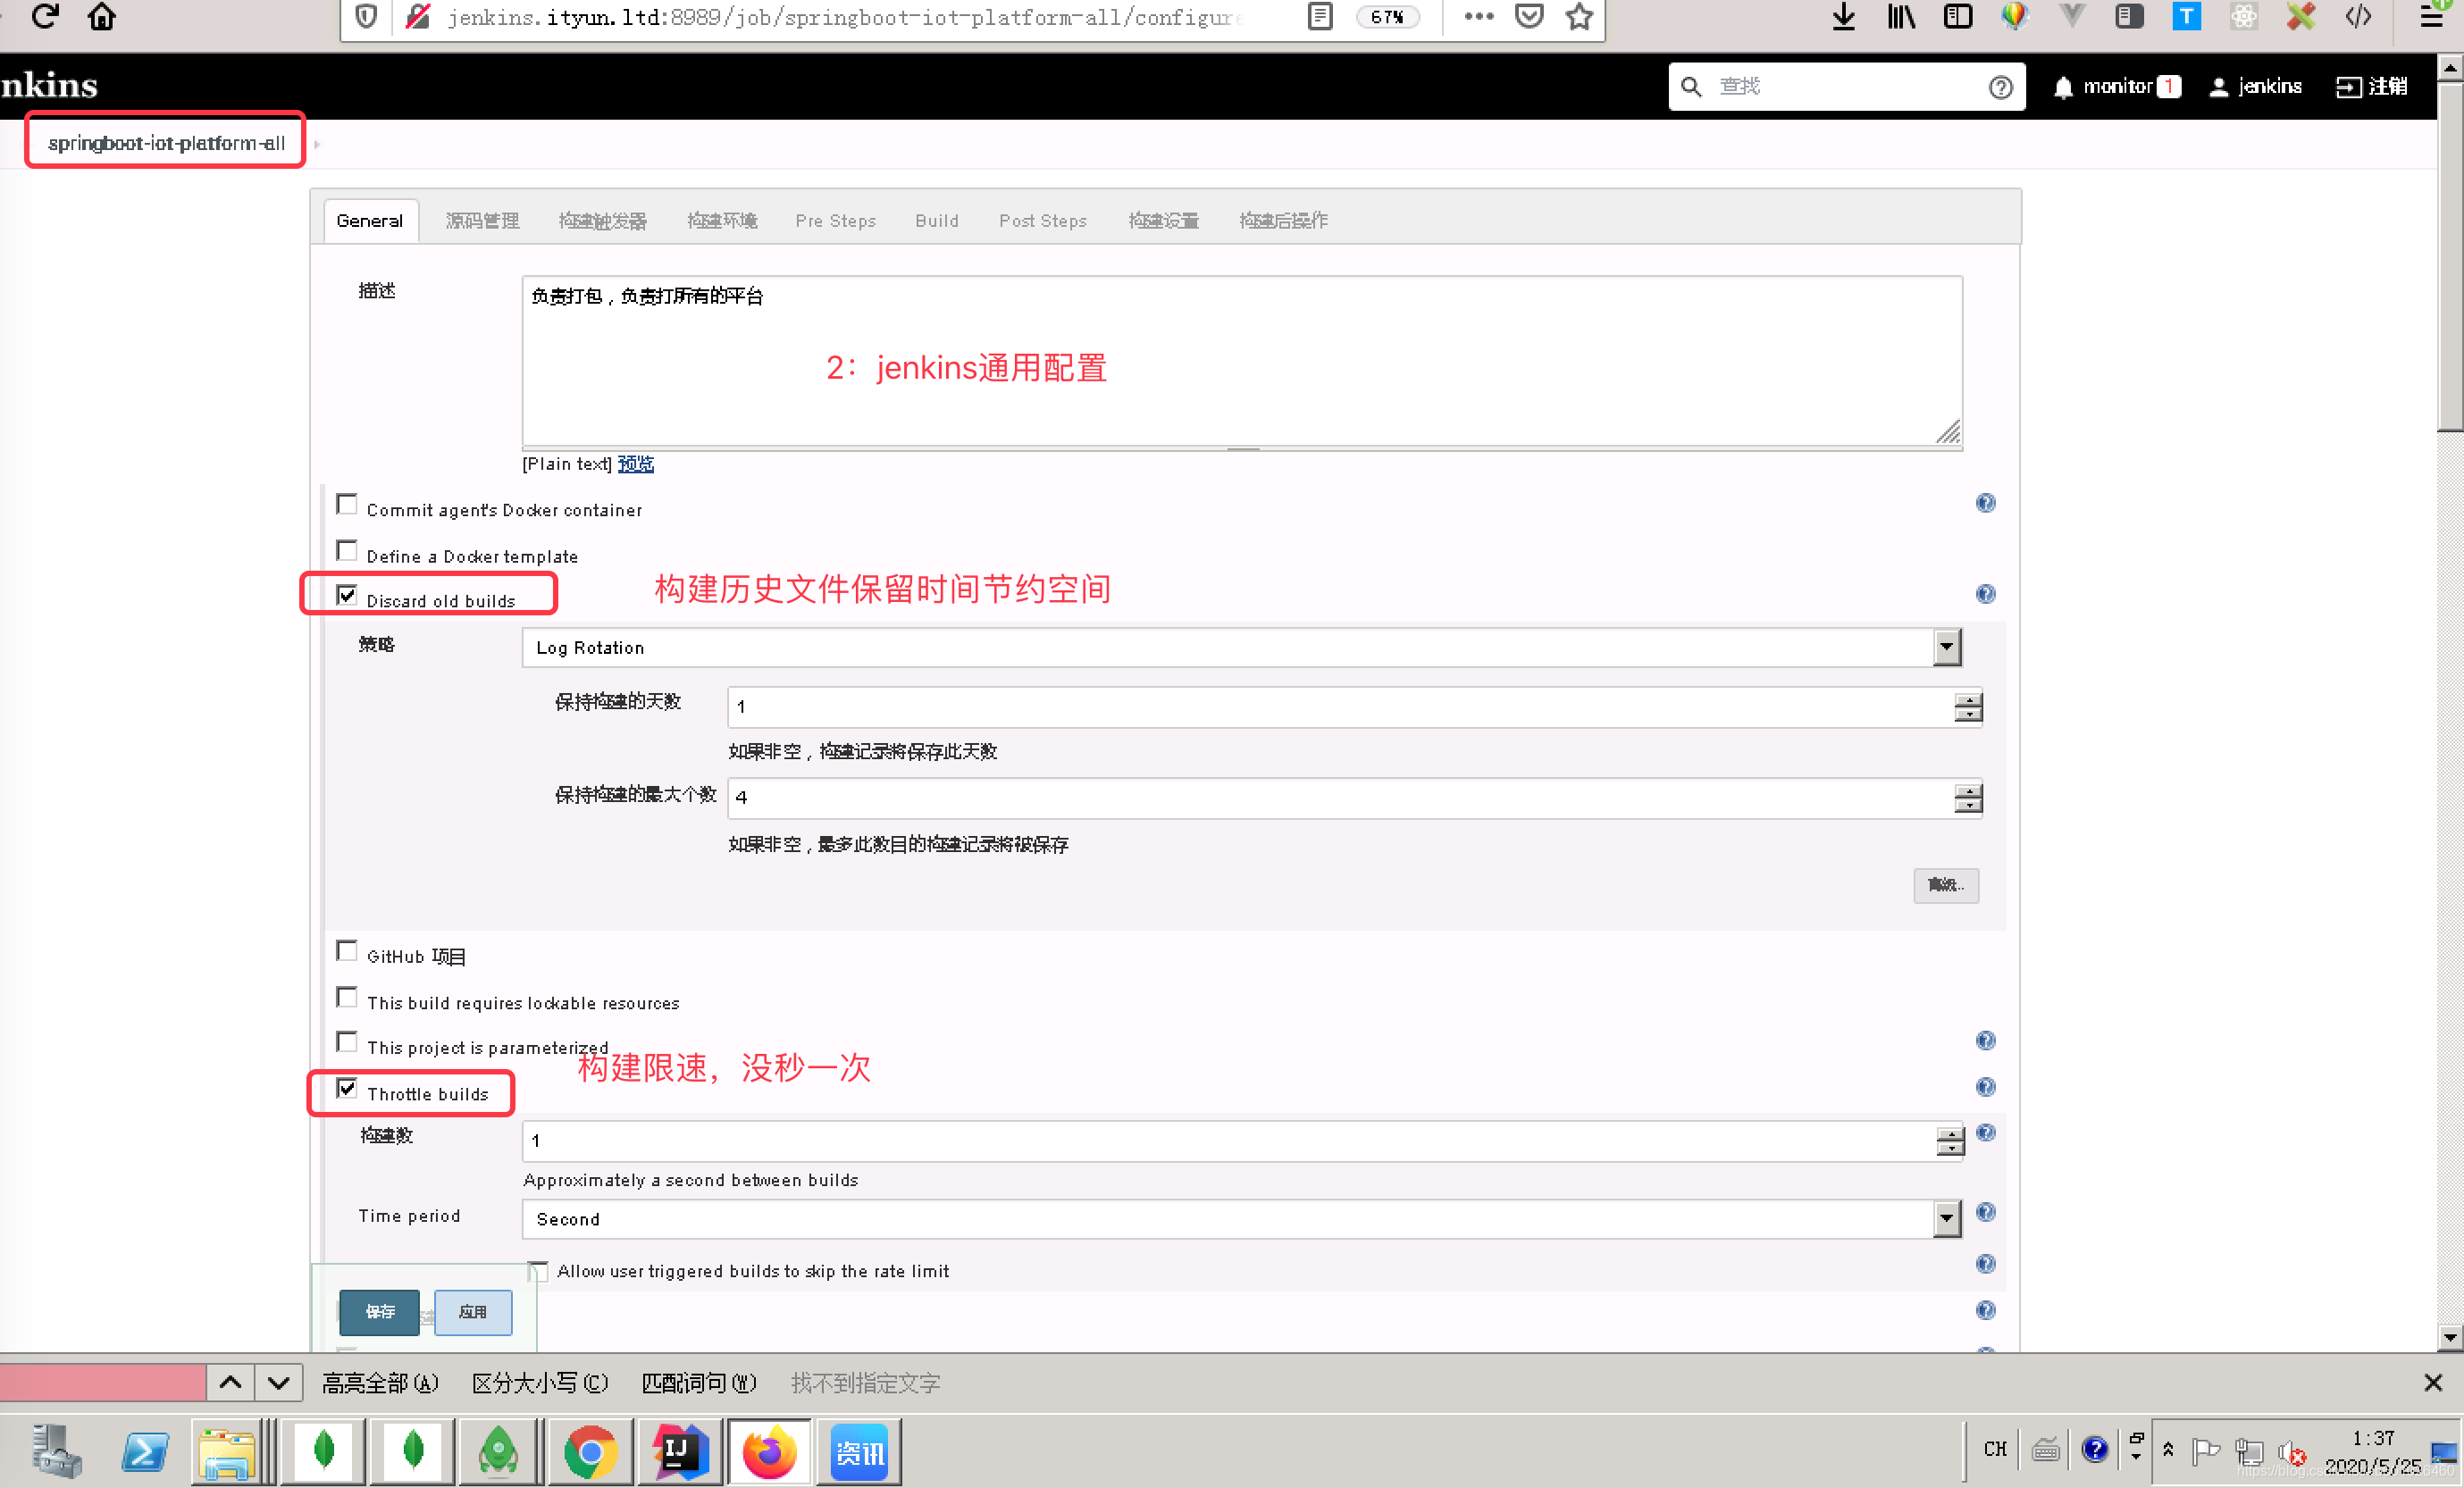
Task: Check This build requires lockable resources
Action: point(347,997)
